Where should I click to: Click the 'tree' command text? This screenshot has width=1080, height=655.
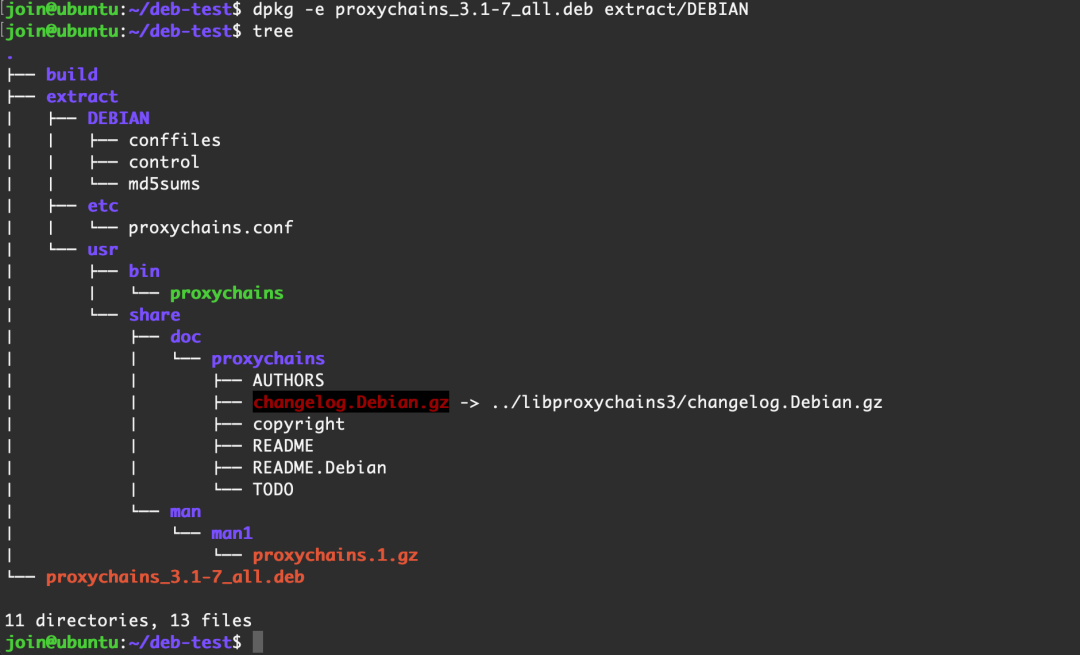(273, 31)
